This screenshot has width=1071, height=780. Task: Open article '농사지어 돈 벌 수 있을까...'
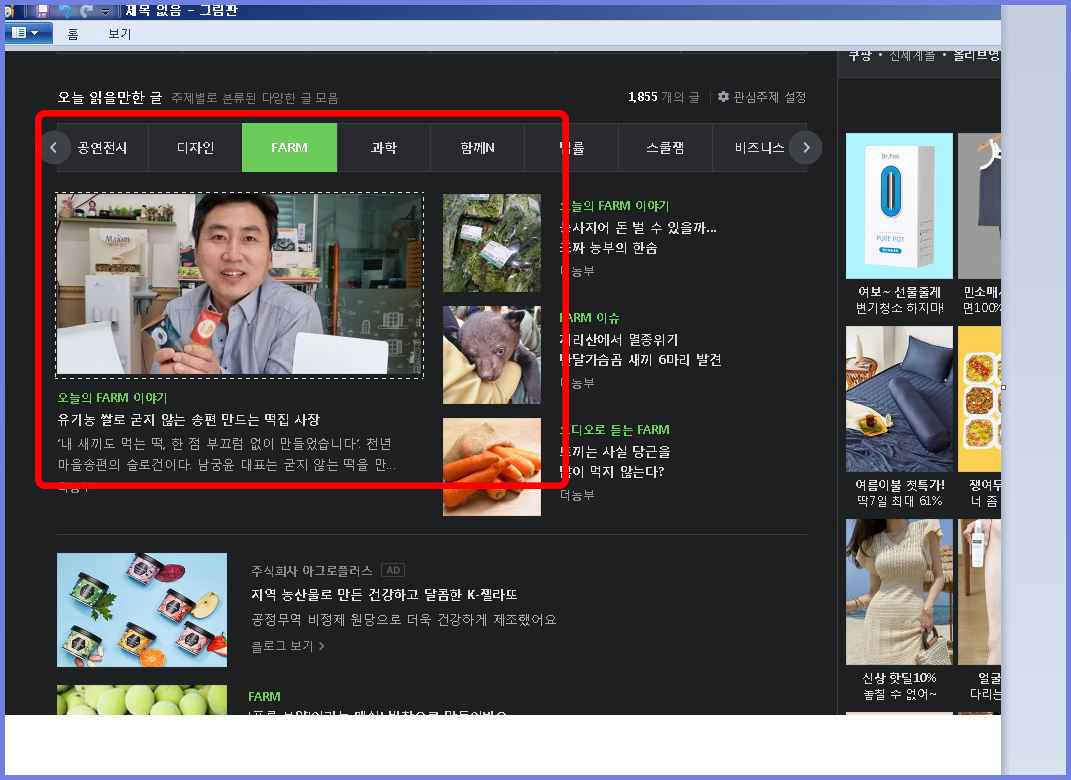tap(638, 238)
